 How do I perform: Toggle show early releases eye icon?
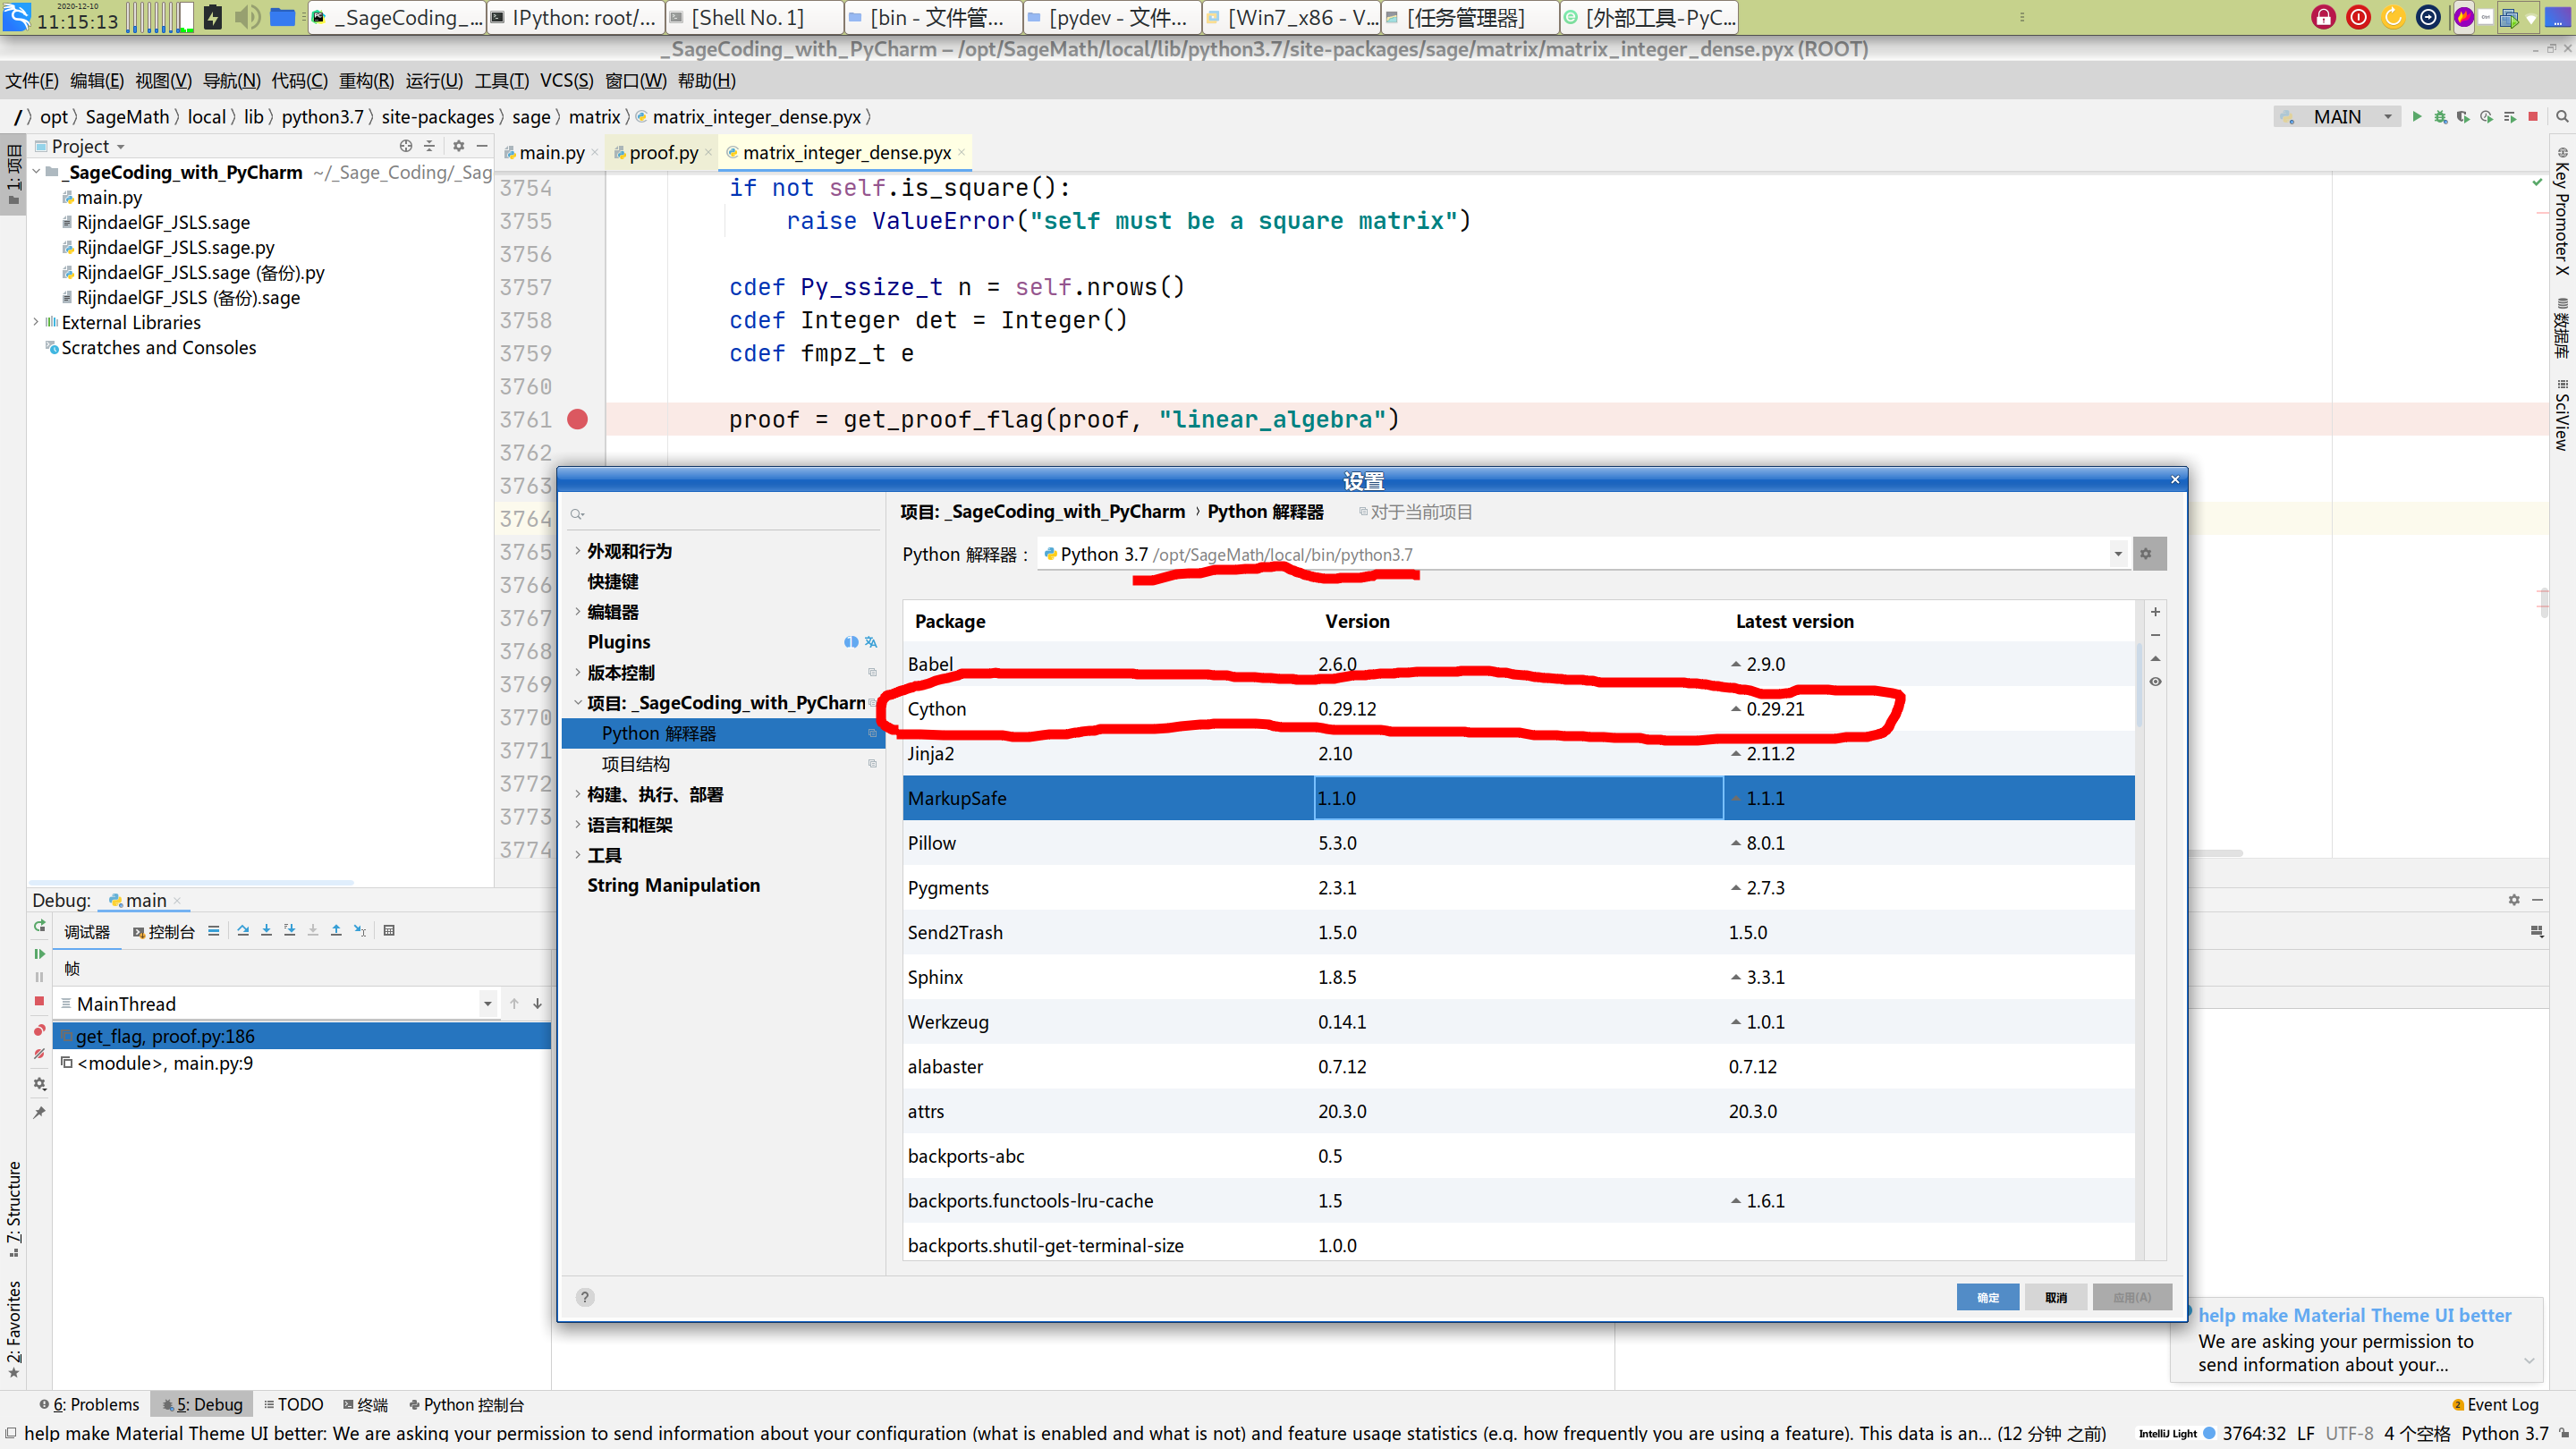click(x=2155, y=682)
